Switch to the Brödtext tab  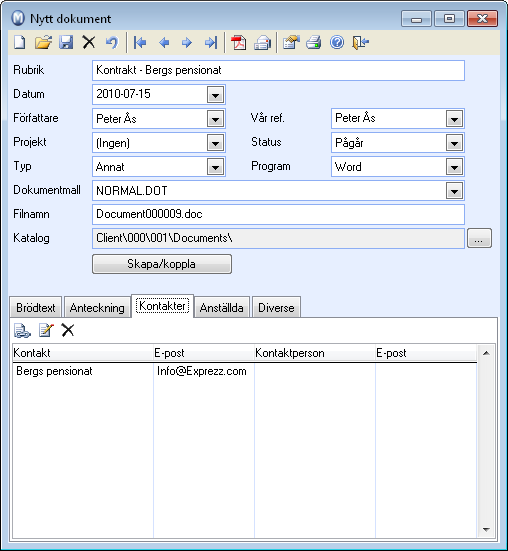pos(36,307)
